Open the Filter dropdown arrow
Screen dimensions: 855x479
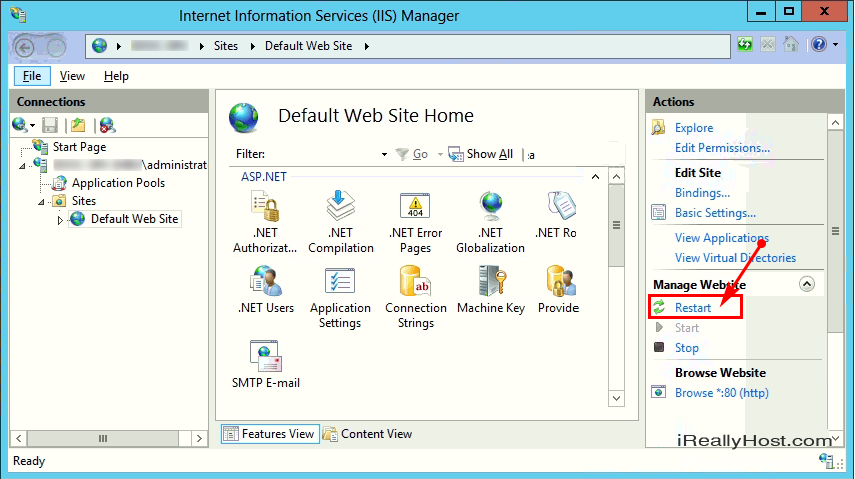384,154
